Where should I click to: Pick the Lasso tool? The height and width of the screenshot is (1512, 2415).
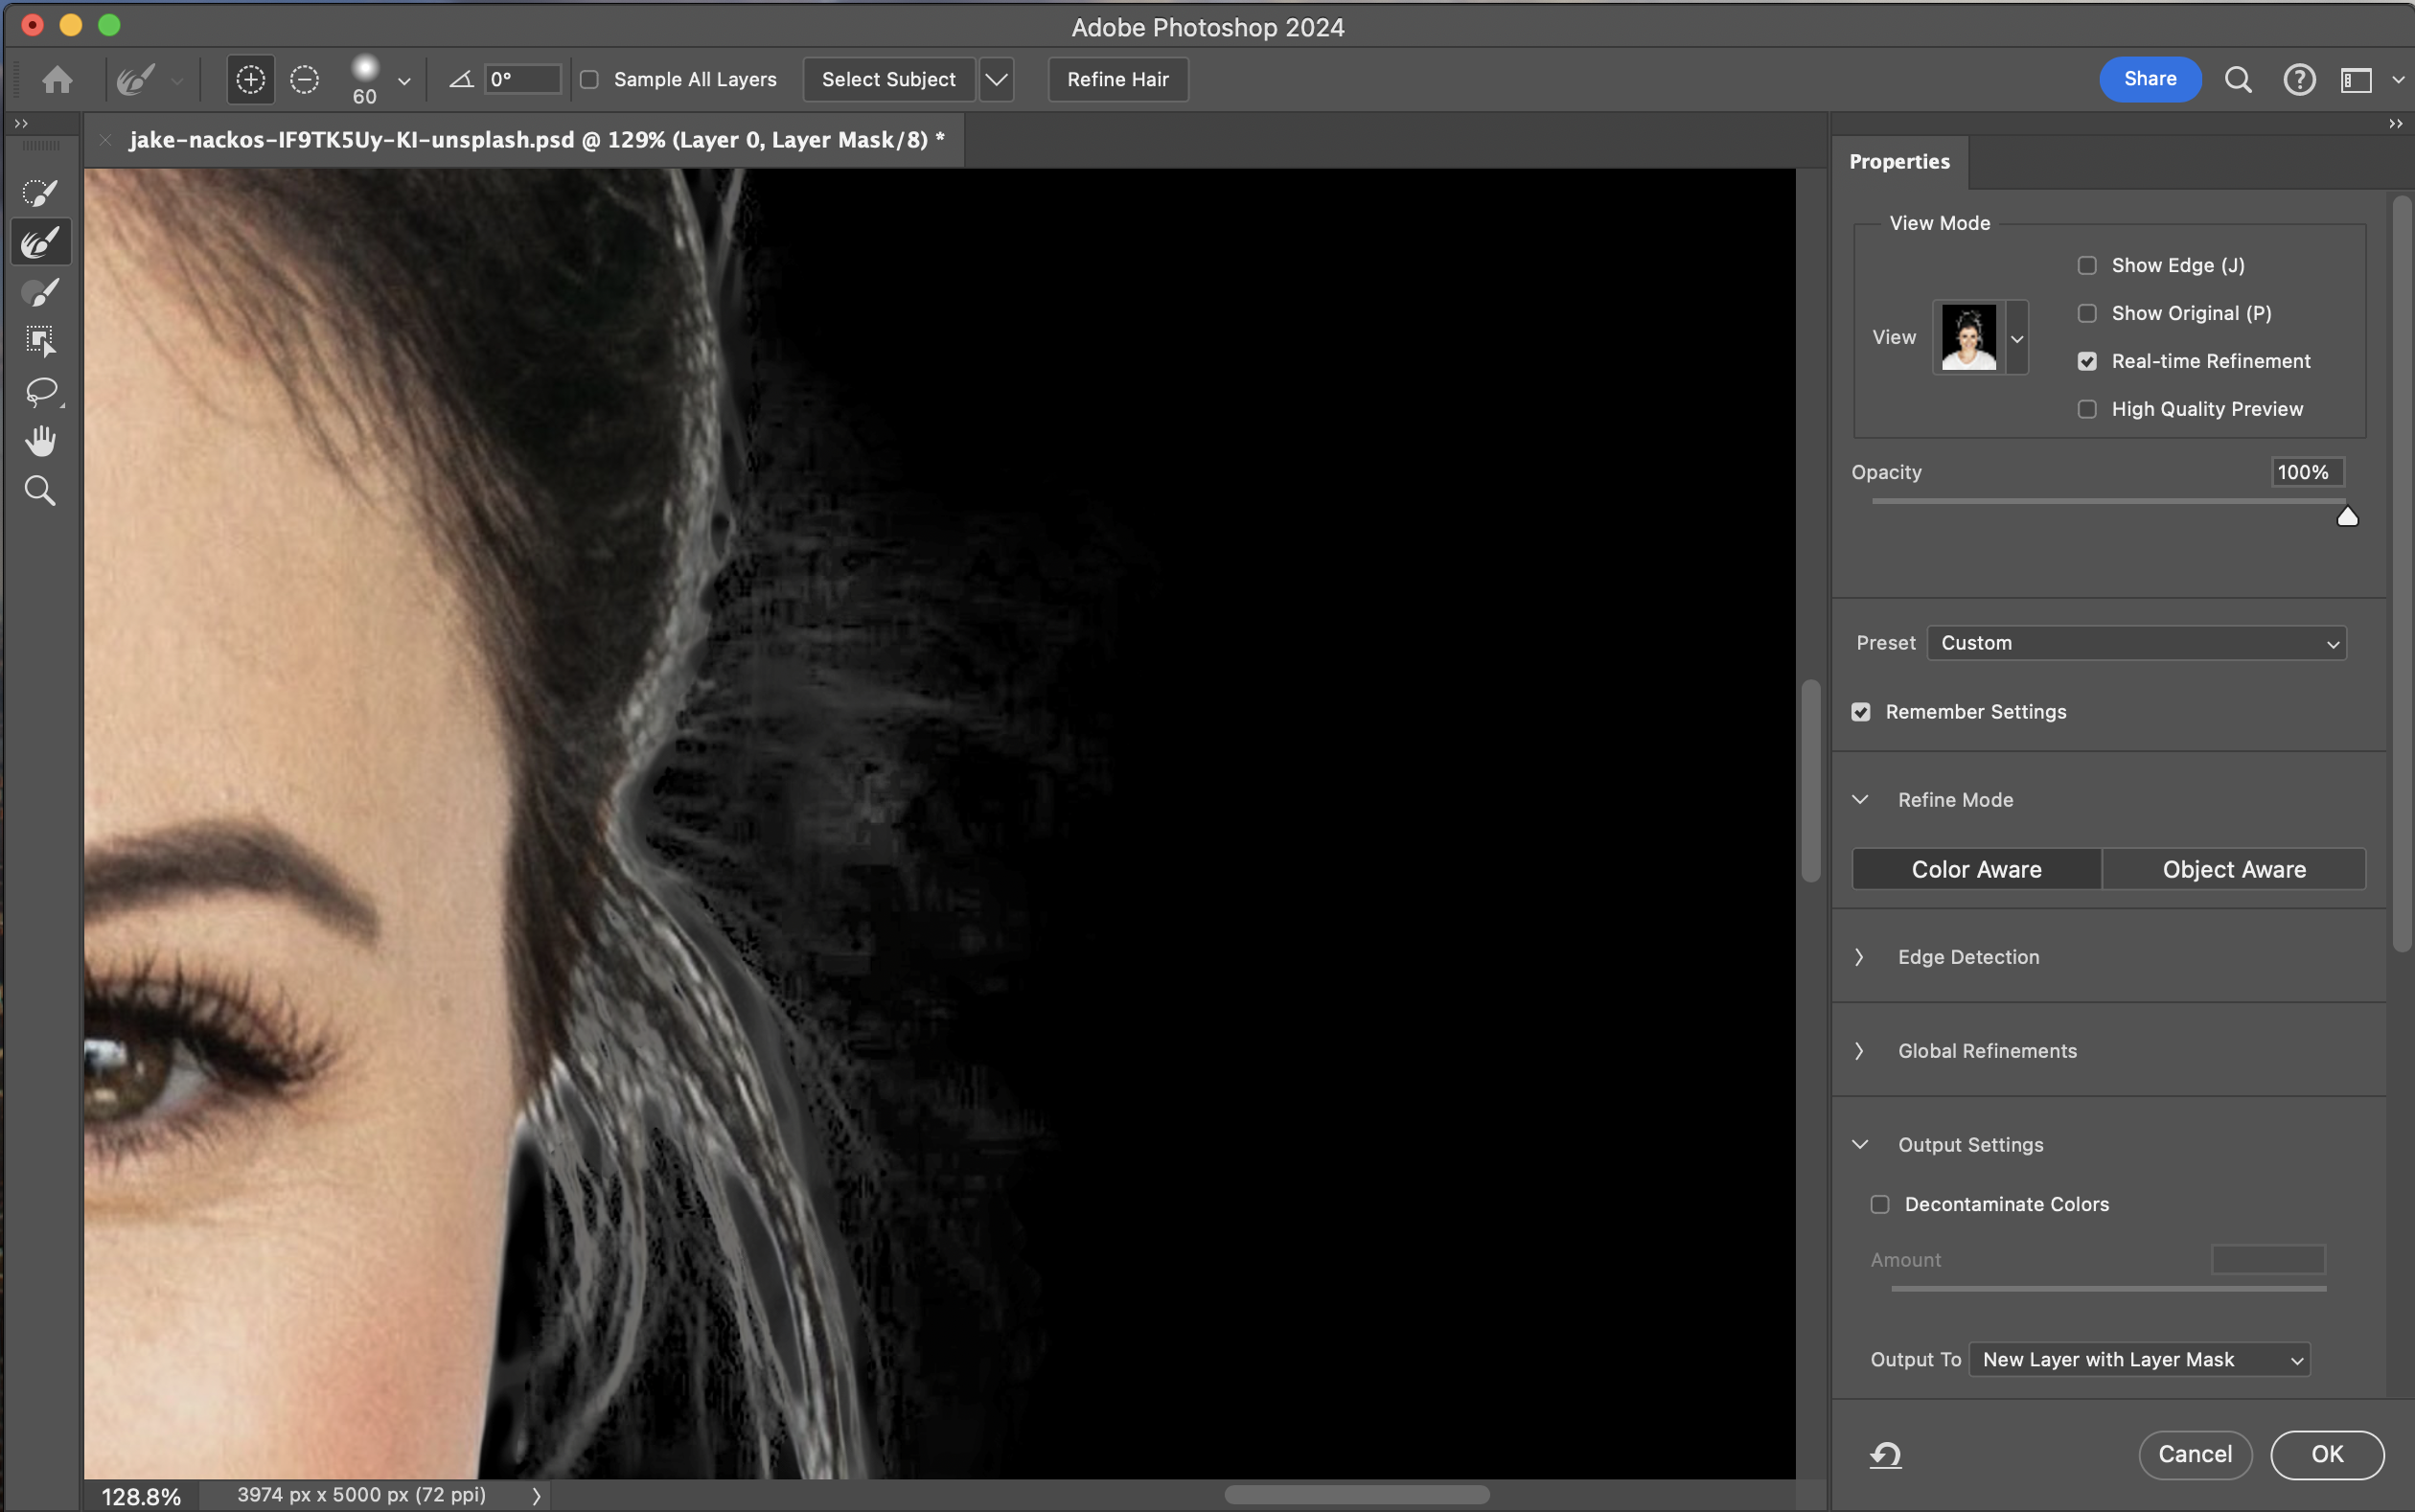(x=40, y=391)
